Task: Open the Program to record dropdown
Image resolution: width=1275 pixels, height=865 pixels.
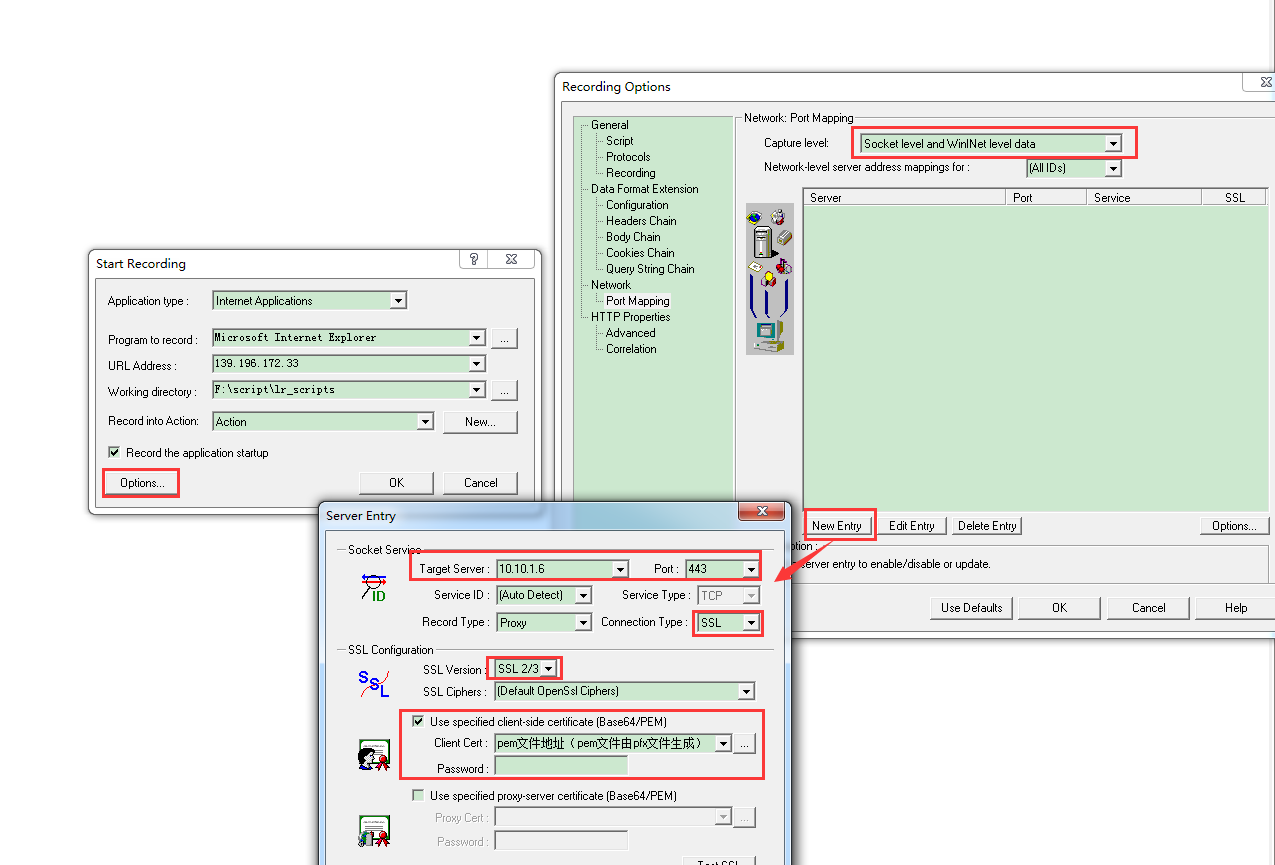Action: coord(477,338)
